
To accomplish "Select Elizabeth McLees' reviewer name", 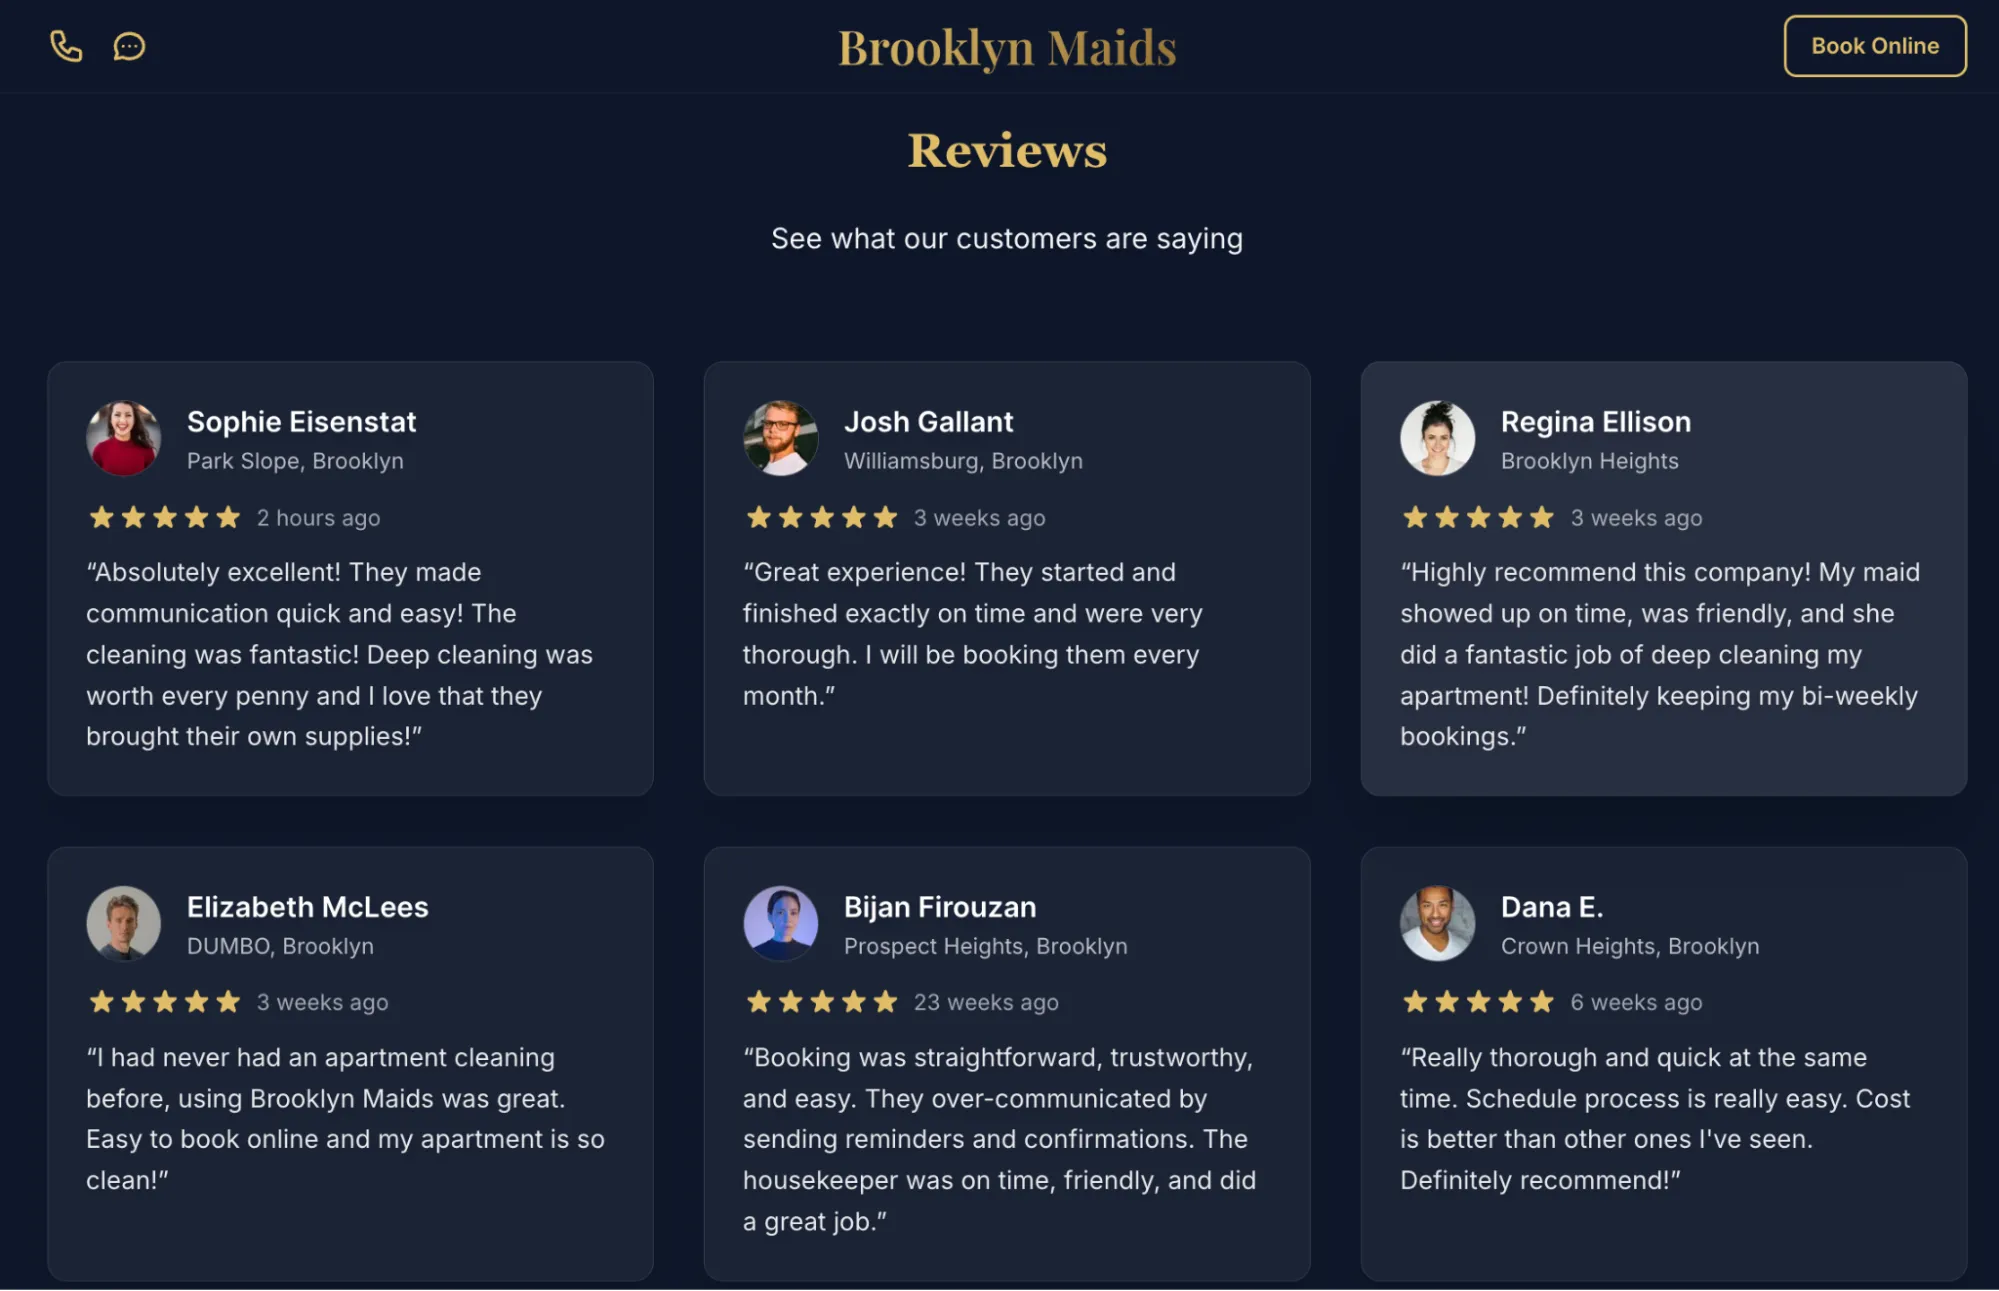I will point(307,907).
